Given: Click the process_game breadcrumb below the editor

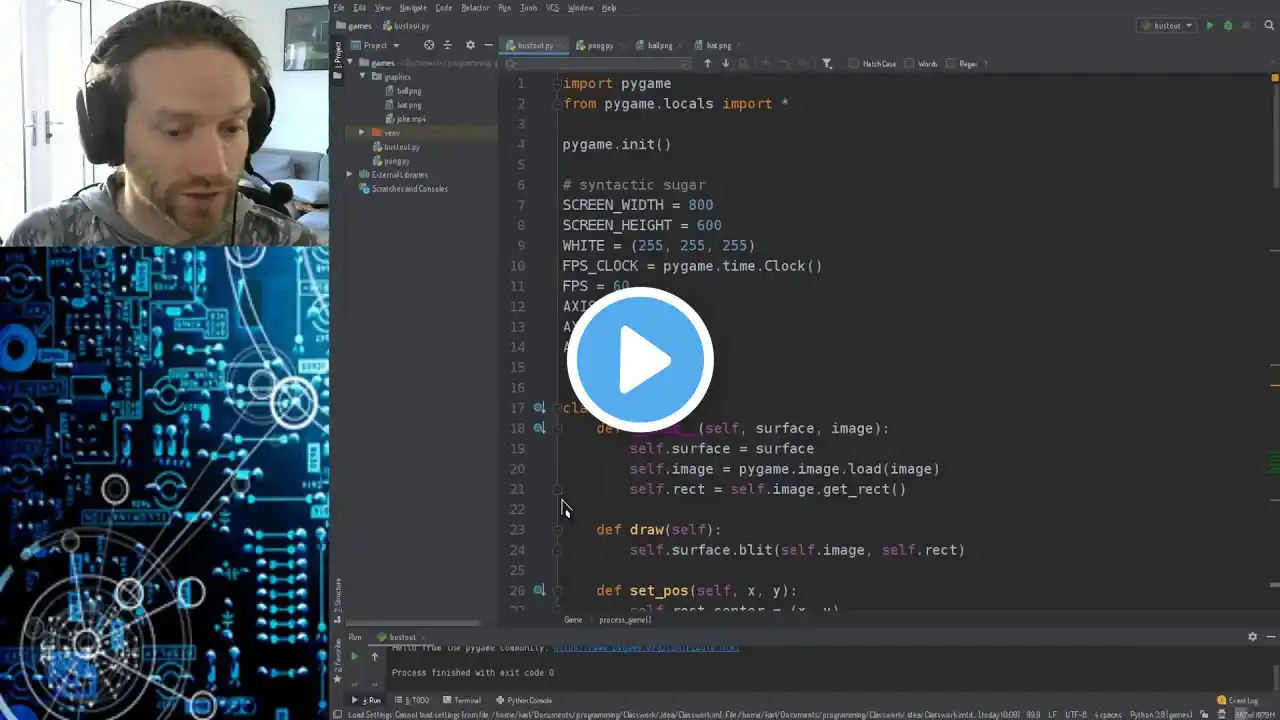Looking at the screenshot, I should point(625,620).
